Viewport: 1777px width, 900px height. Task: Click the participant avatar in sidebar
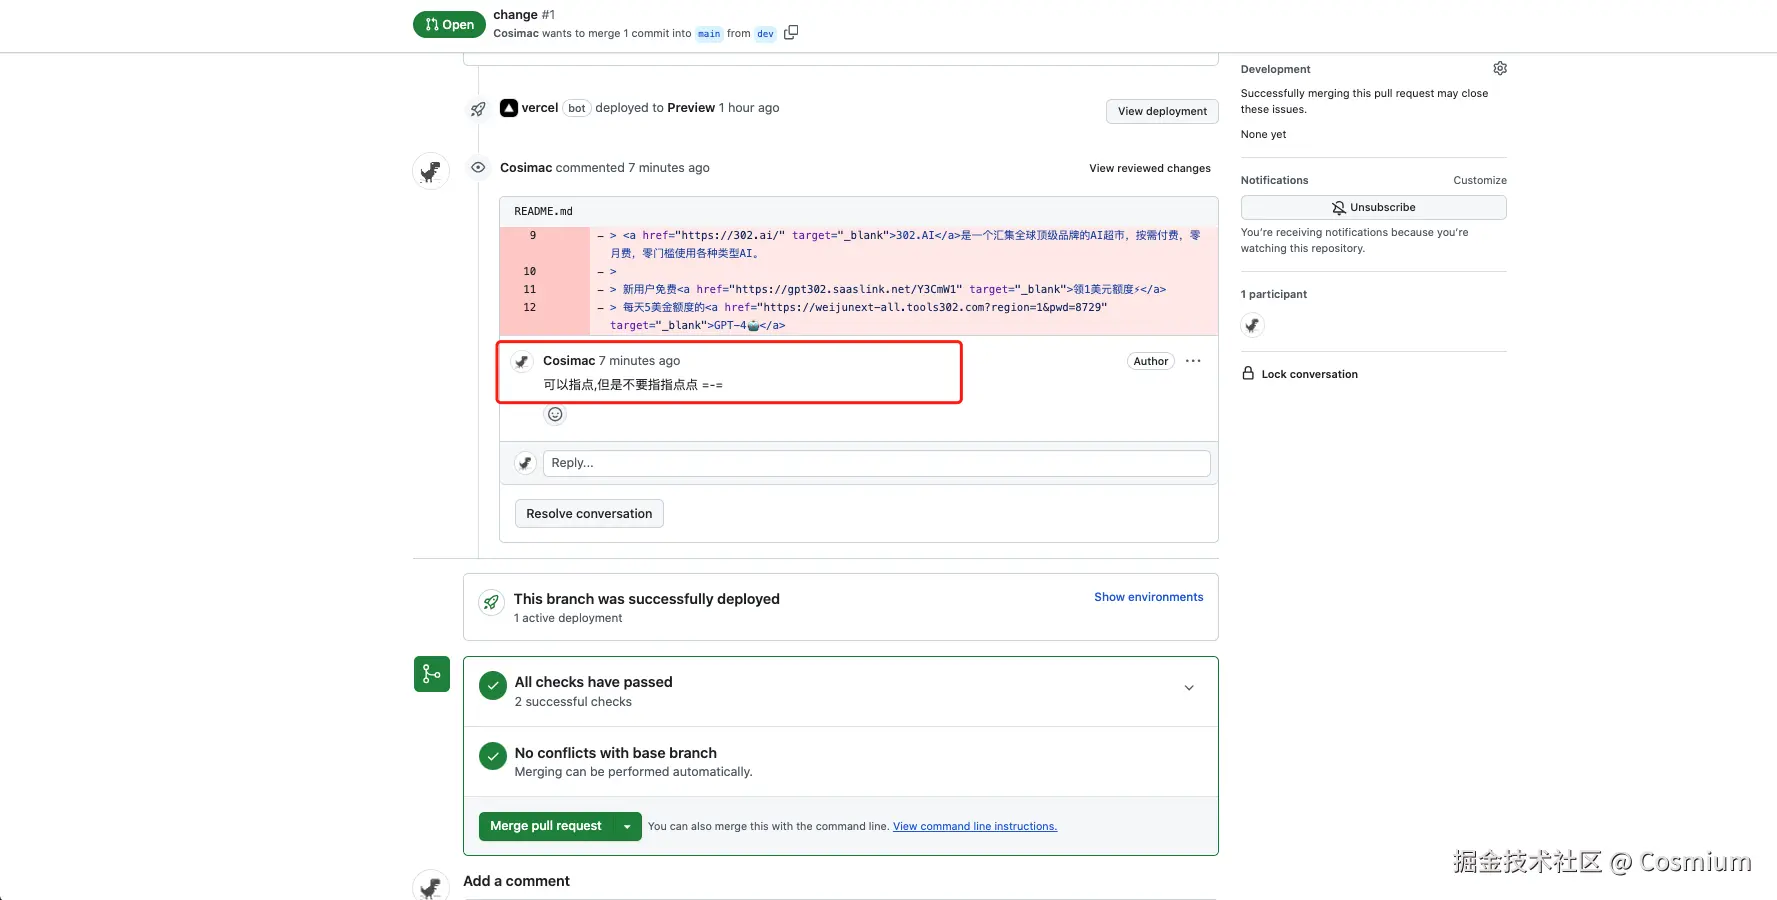pos(1252,325)
